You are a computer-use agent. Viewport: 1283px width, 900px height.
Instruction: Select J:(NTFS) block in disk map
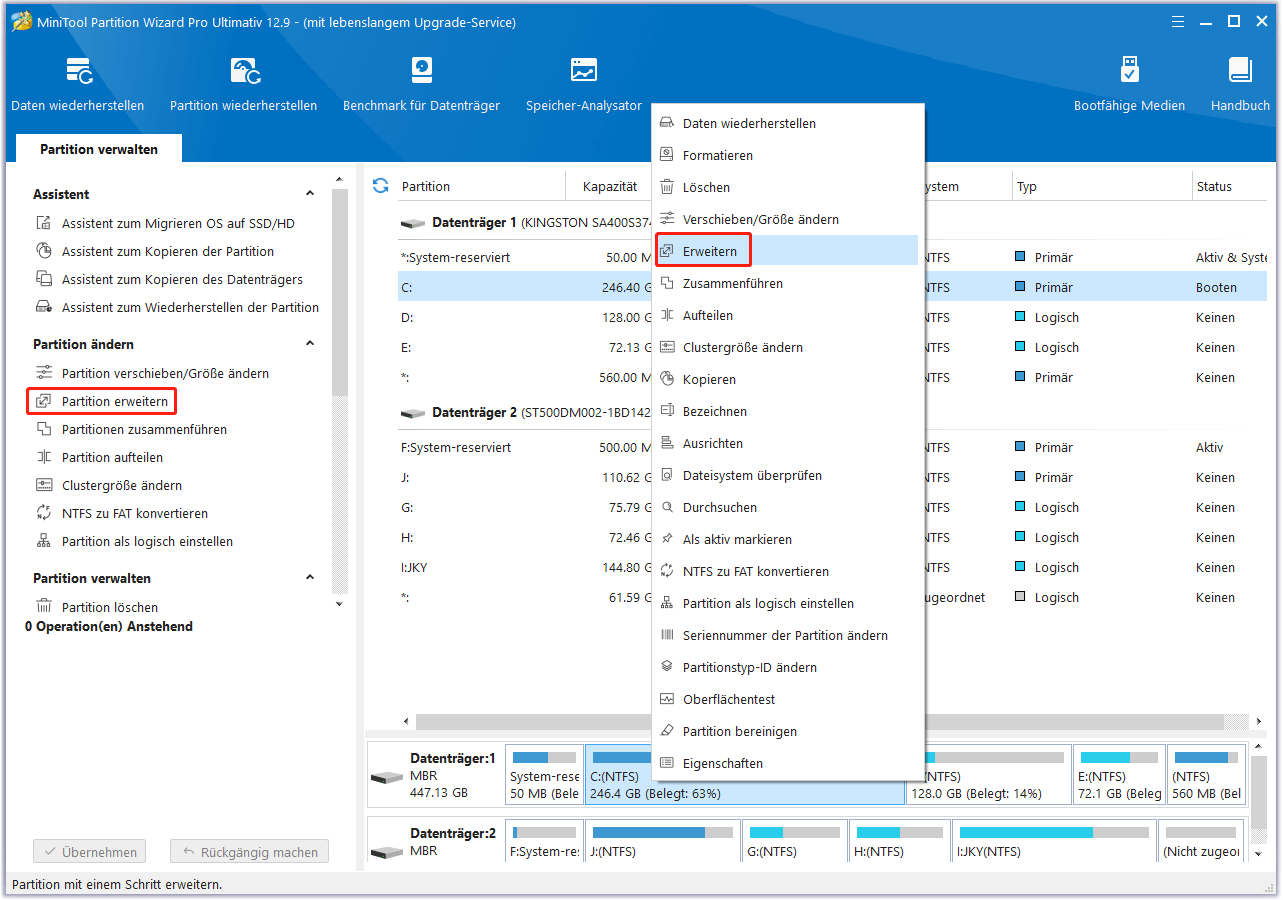point(663,843)
